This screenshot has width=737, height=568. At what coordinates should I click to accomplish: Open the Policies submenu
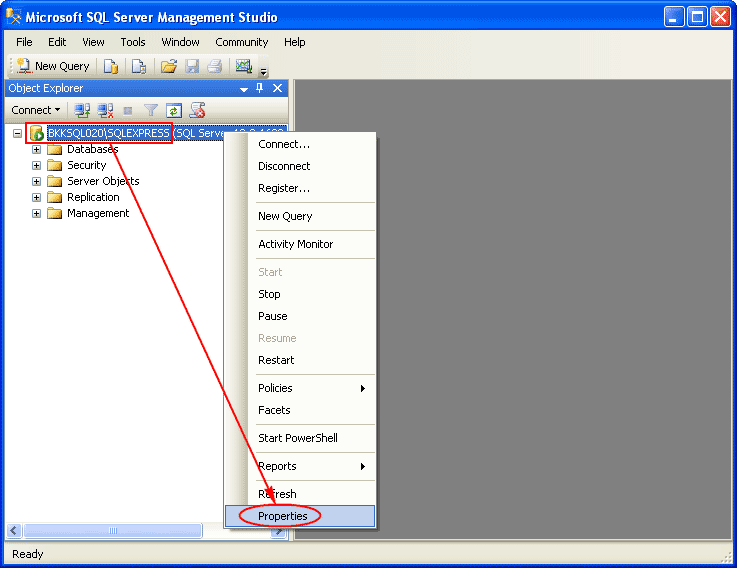[x=300, y=388]
